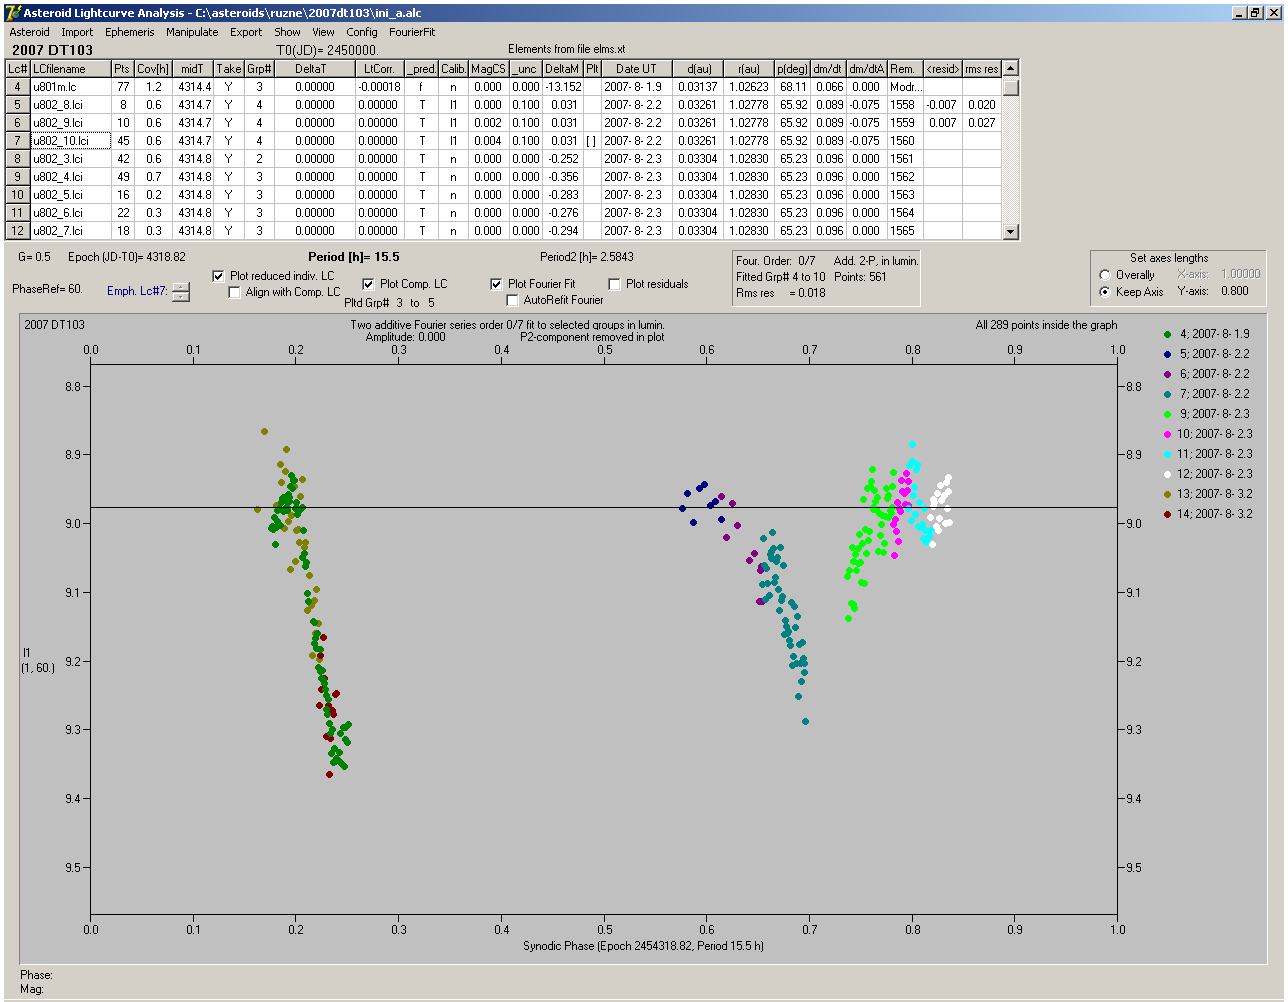
Task: Open the Manipulate menu
Action: [x=192, y=32]
